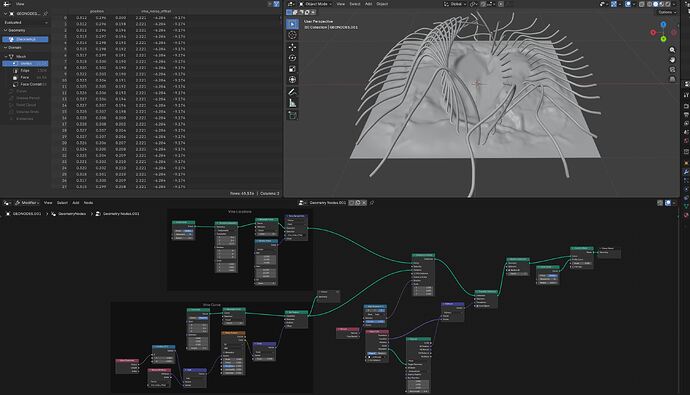Viewport: 690px width, 395px height.
Task: Click the green Y axis gizmo
Action: pyautogui.click(x=663, y=39)
